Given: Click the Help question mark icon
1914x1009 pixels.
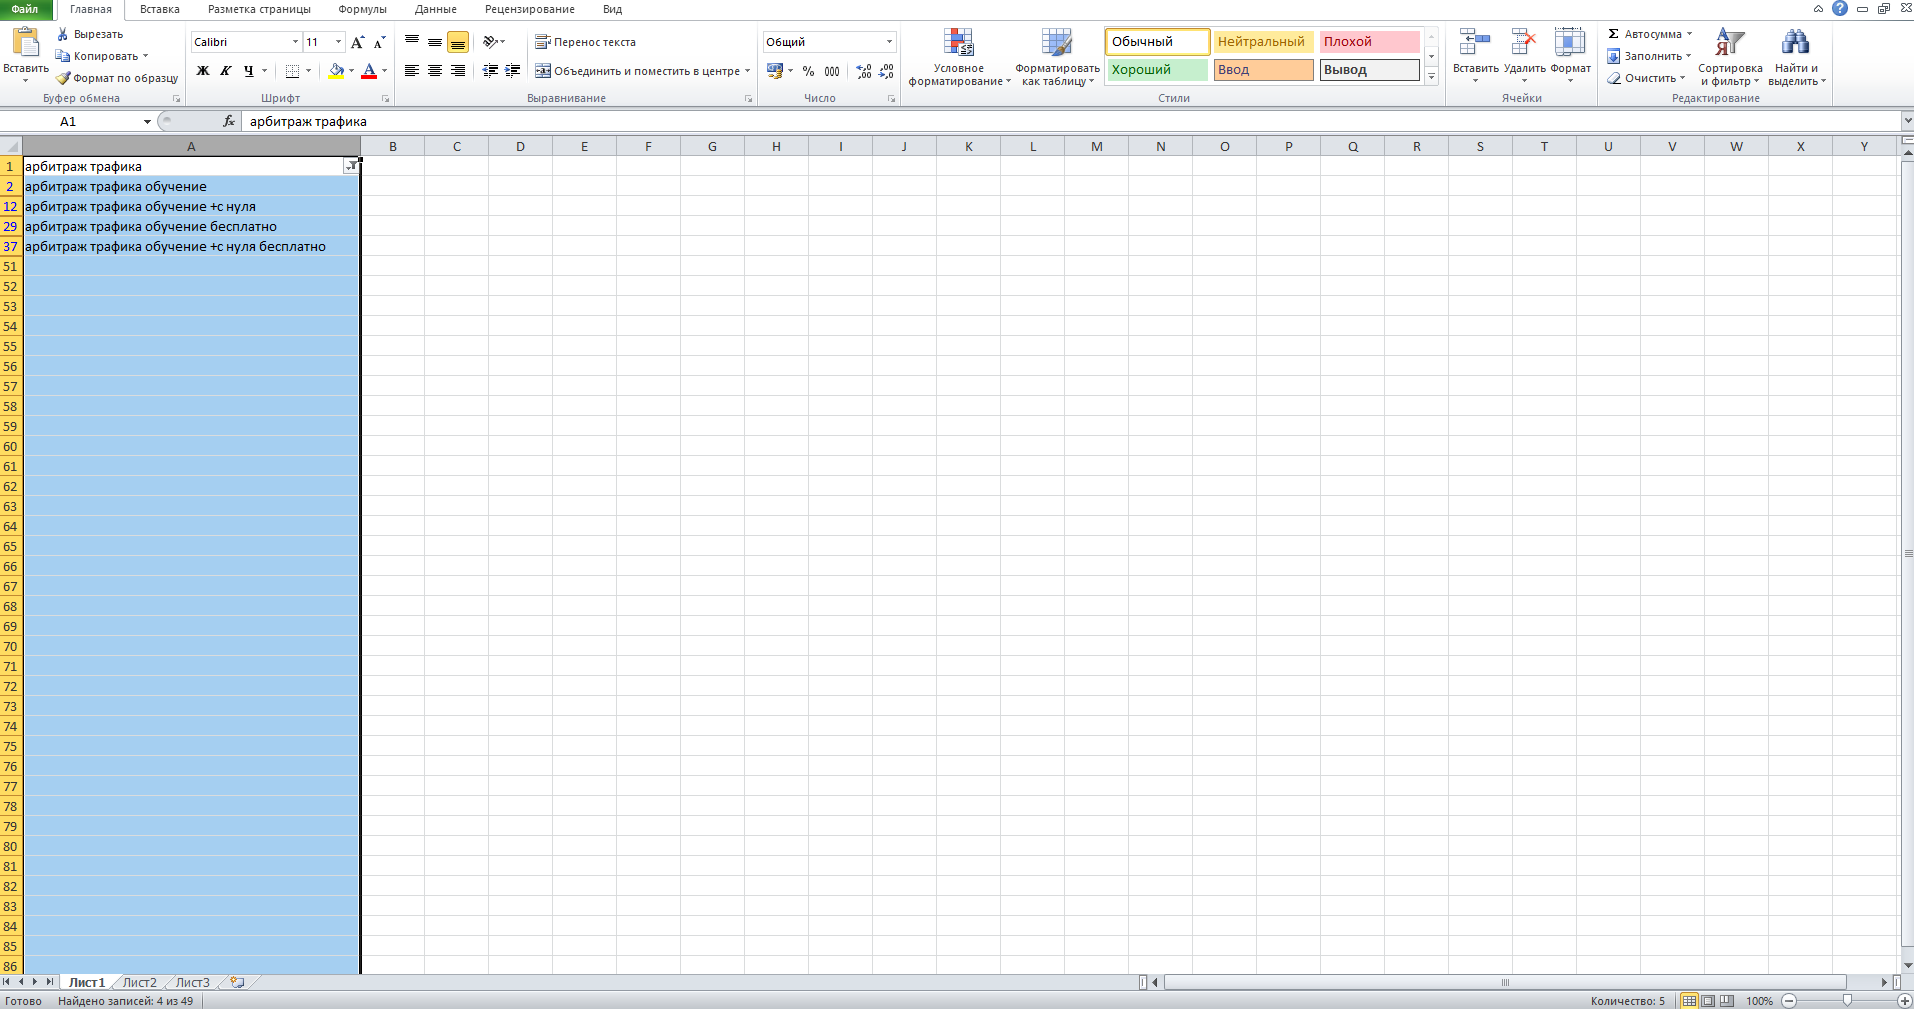Looking at the screenshot, I should click(x=1840, y=8).
